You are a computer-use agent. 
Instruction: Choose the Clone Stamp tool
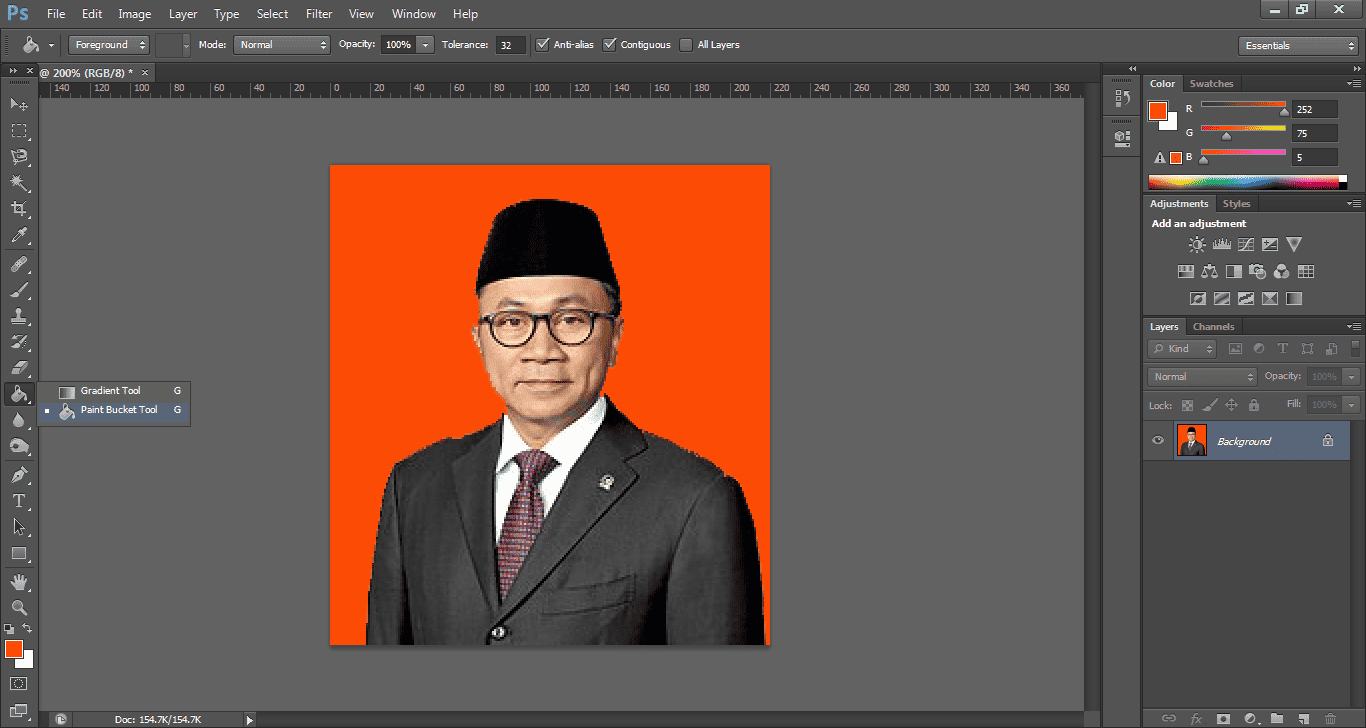pos(19,316)
